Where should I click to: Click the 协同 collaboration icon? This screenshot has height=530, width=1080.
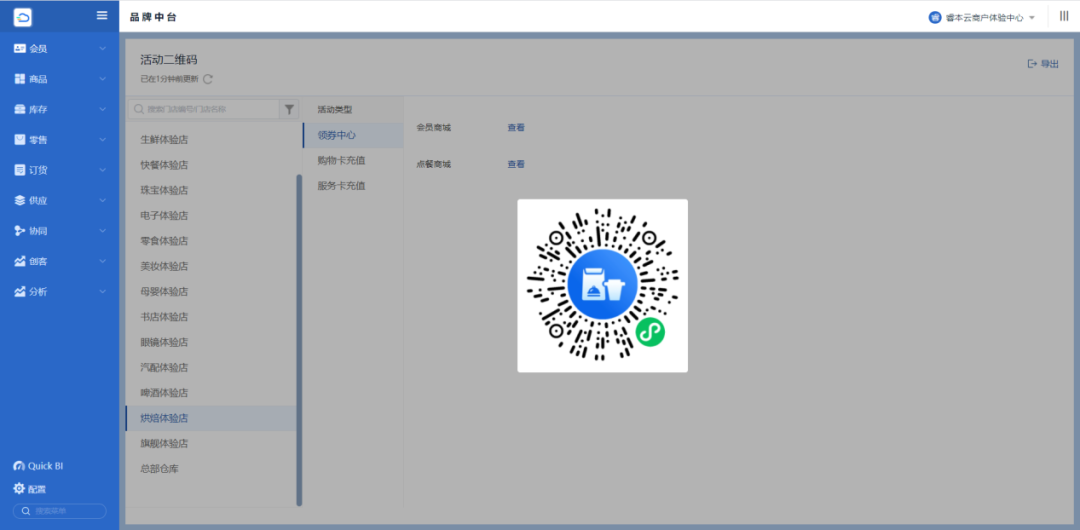pyautogui.click(x=19, y=230)
